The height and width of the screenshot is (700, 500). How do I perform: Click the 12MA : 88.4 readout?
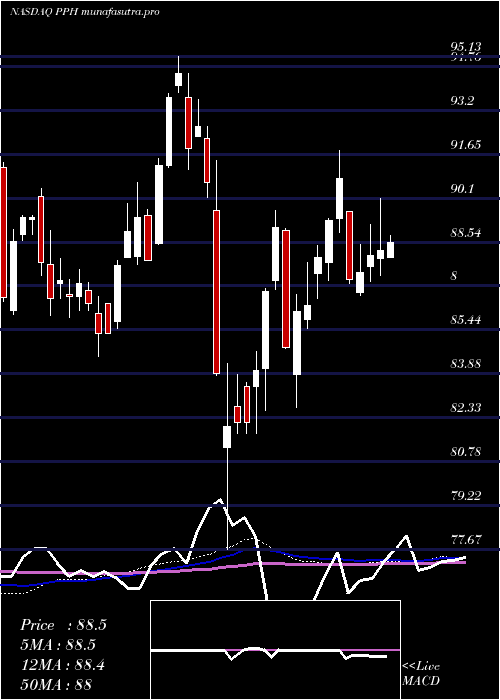pyautogui.click(x=62, y=665)
